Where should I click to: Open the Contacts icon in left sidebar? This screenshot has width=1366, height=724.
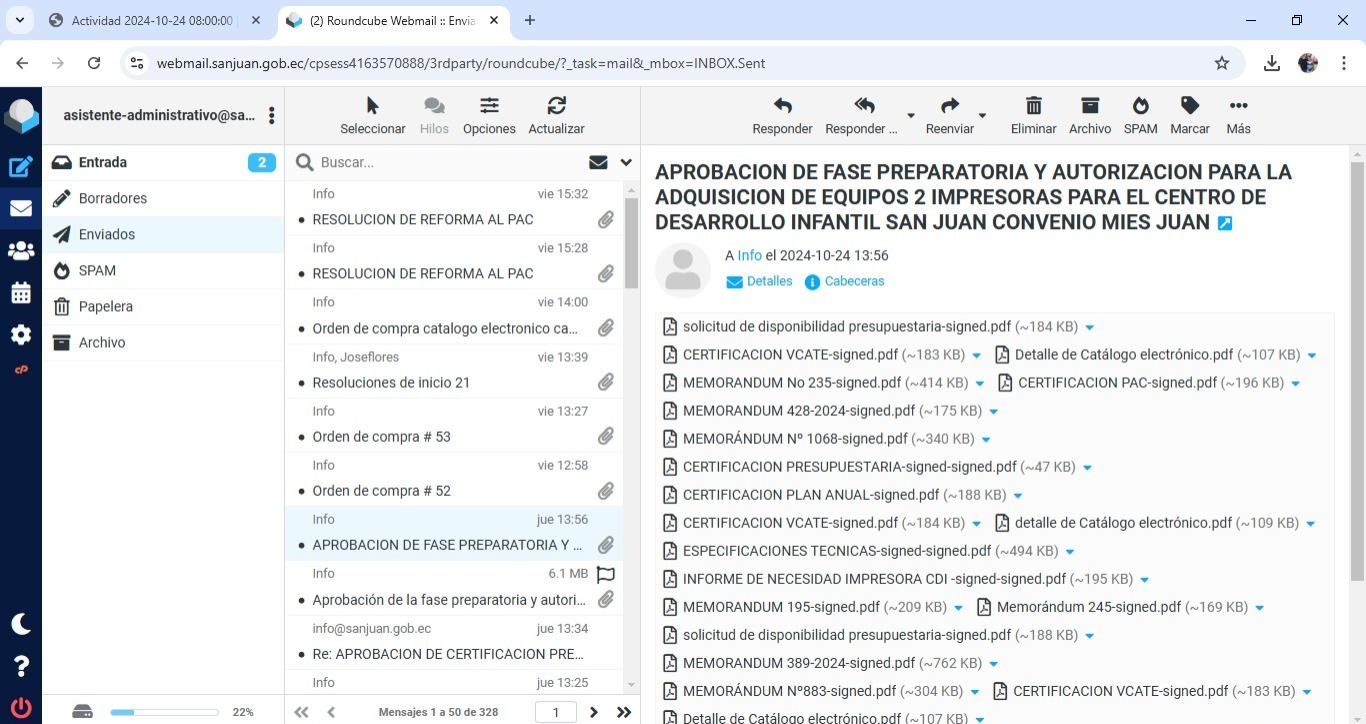(x=21, y=251)
